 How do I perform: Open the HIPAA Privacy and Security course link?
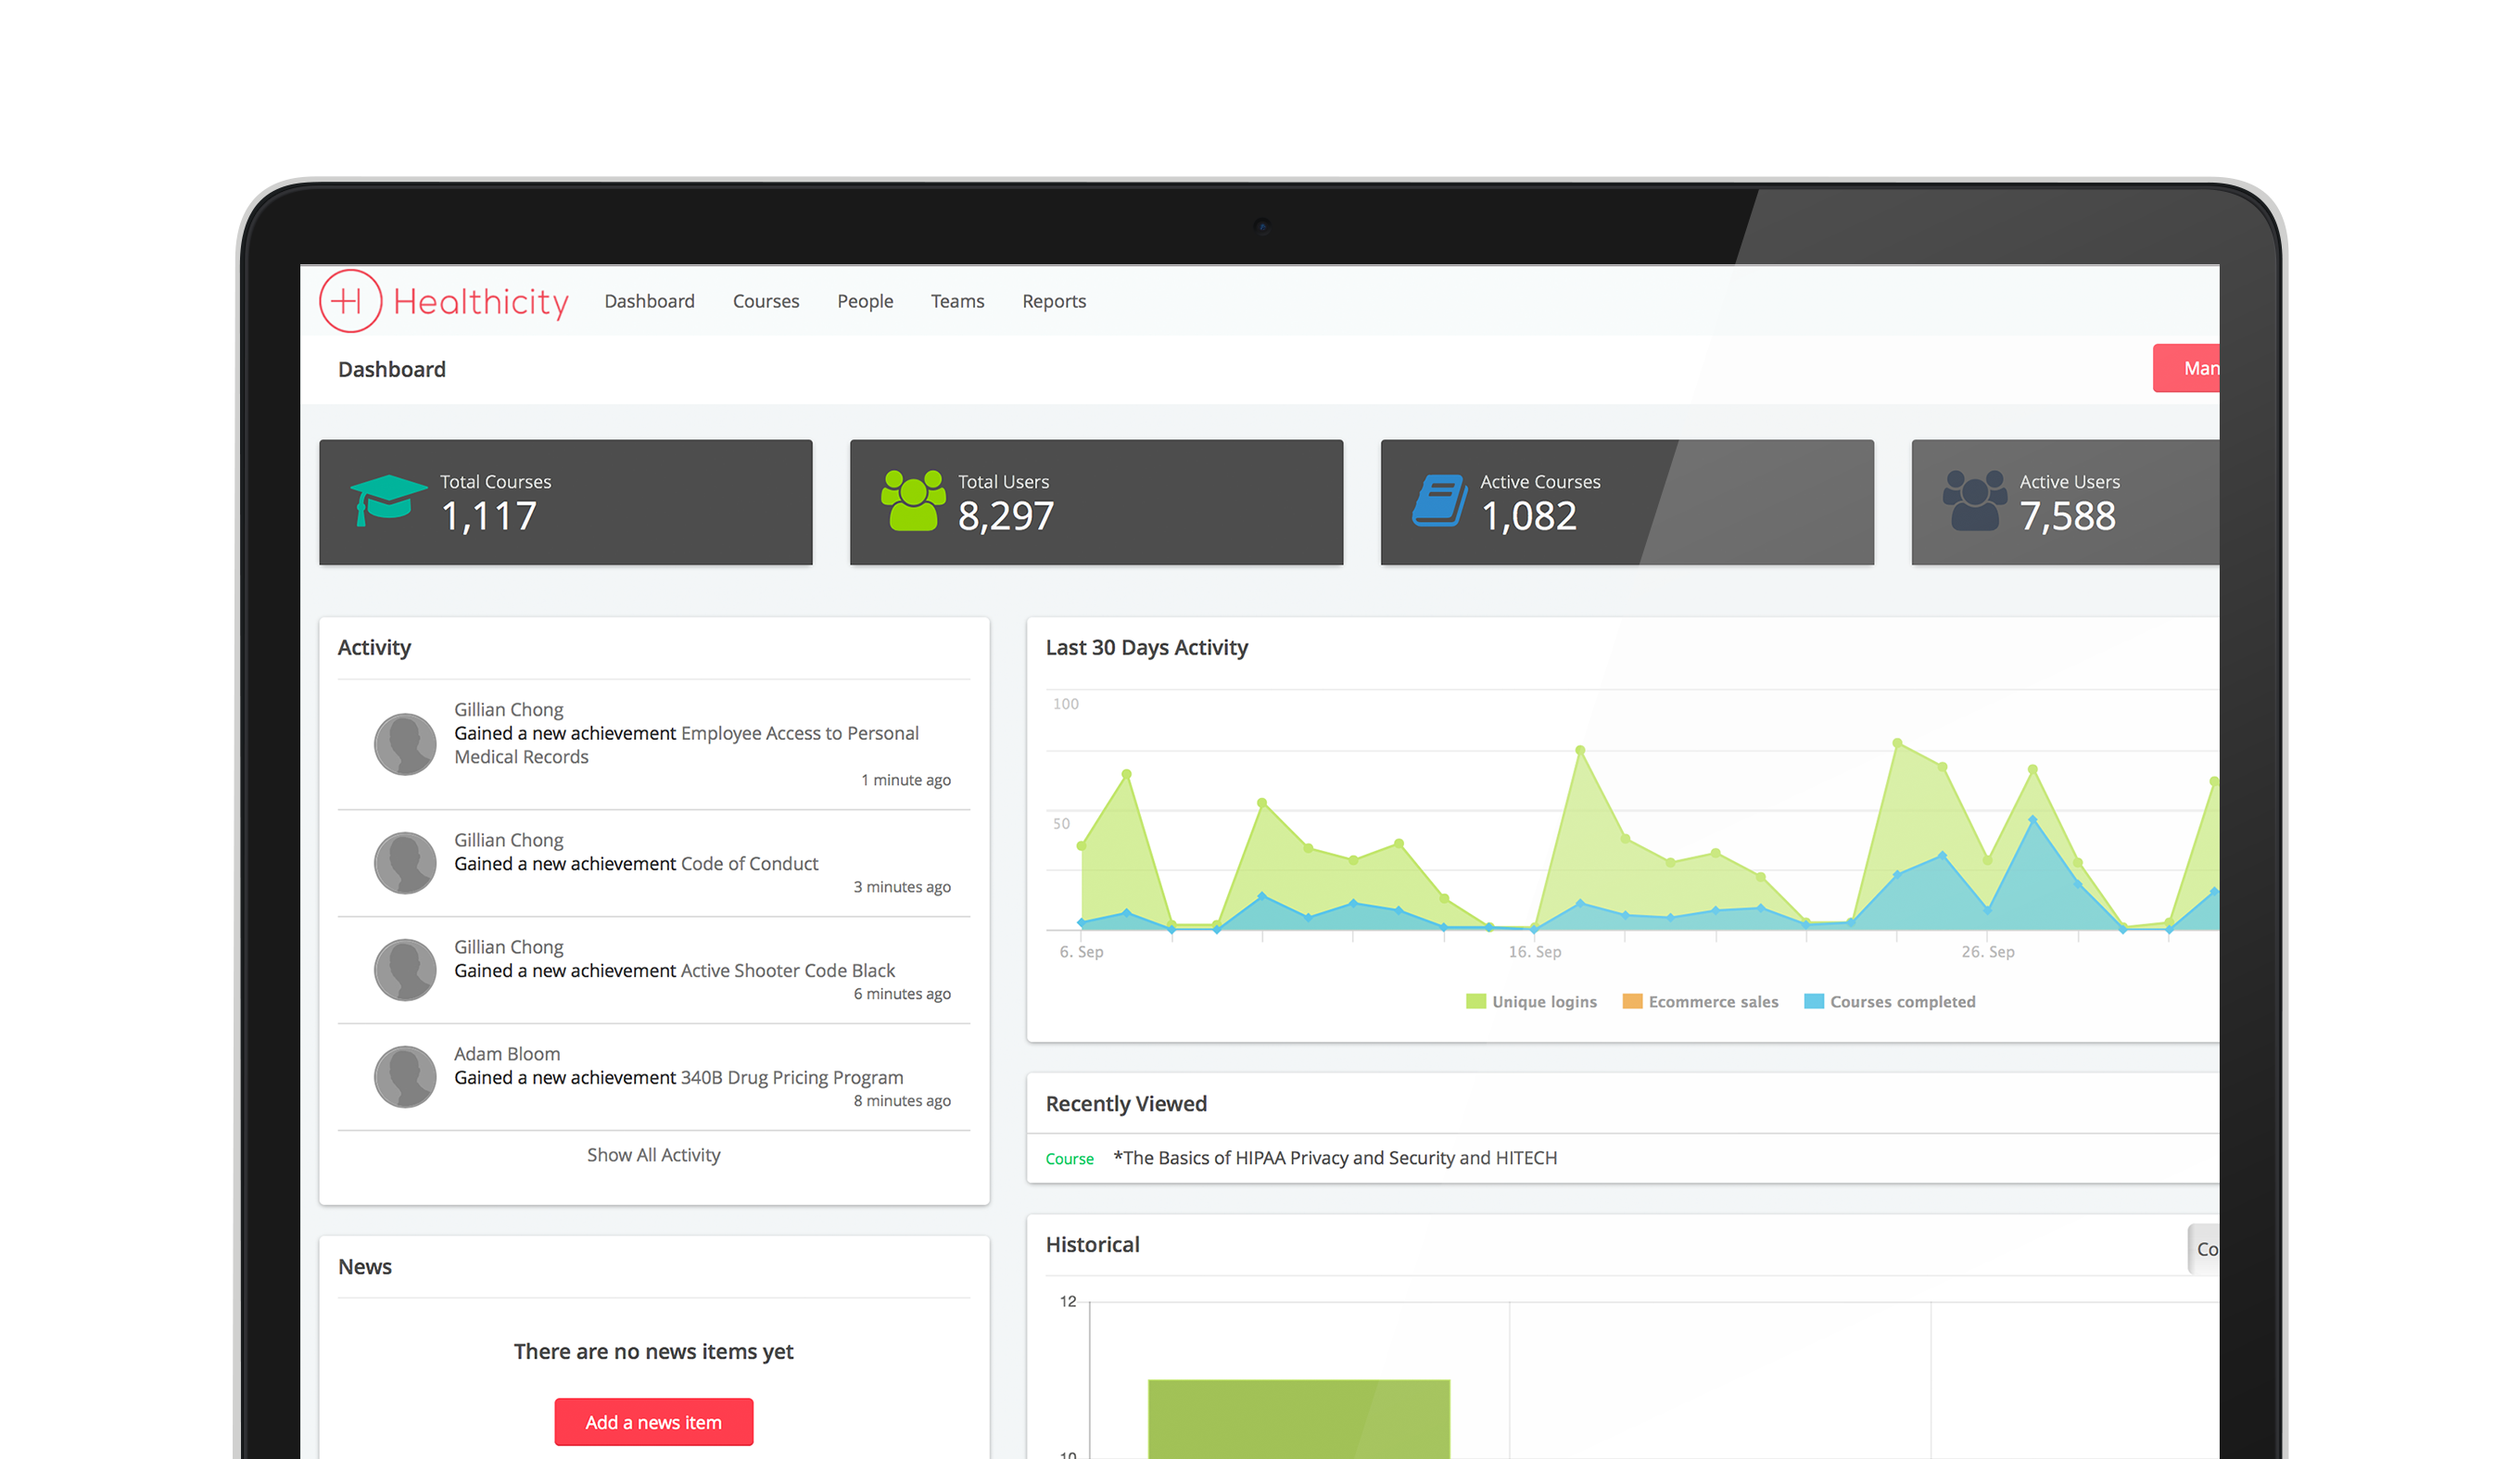(1334, 1158)
